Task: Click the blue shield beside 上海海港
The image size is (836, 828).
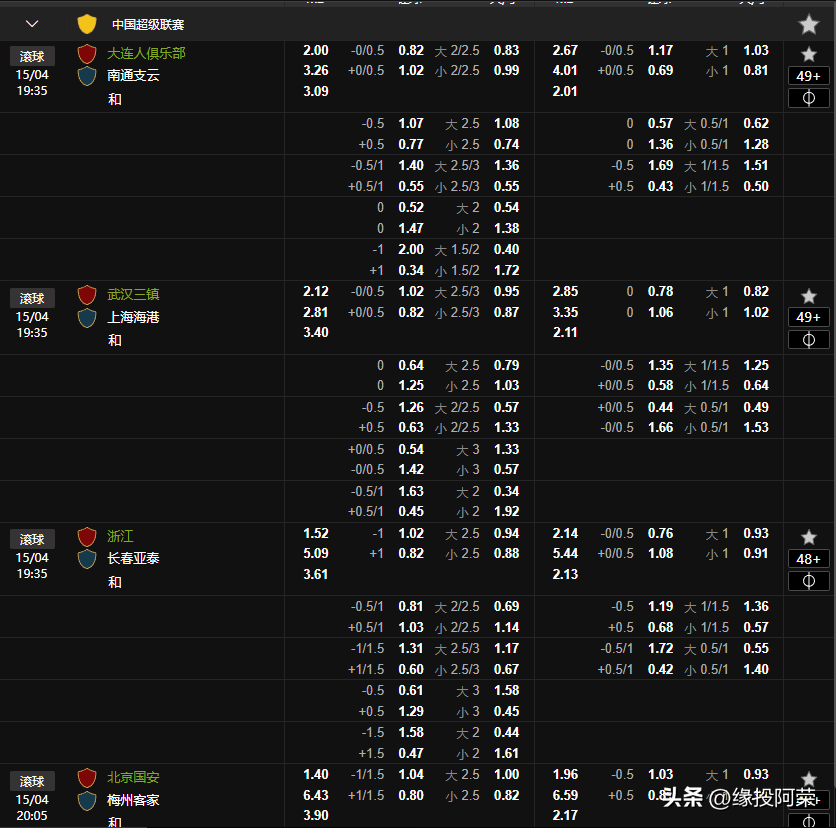Action: tap(87, 317)
